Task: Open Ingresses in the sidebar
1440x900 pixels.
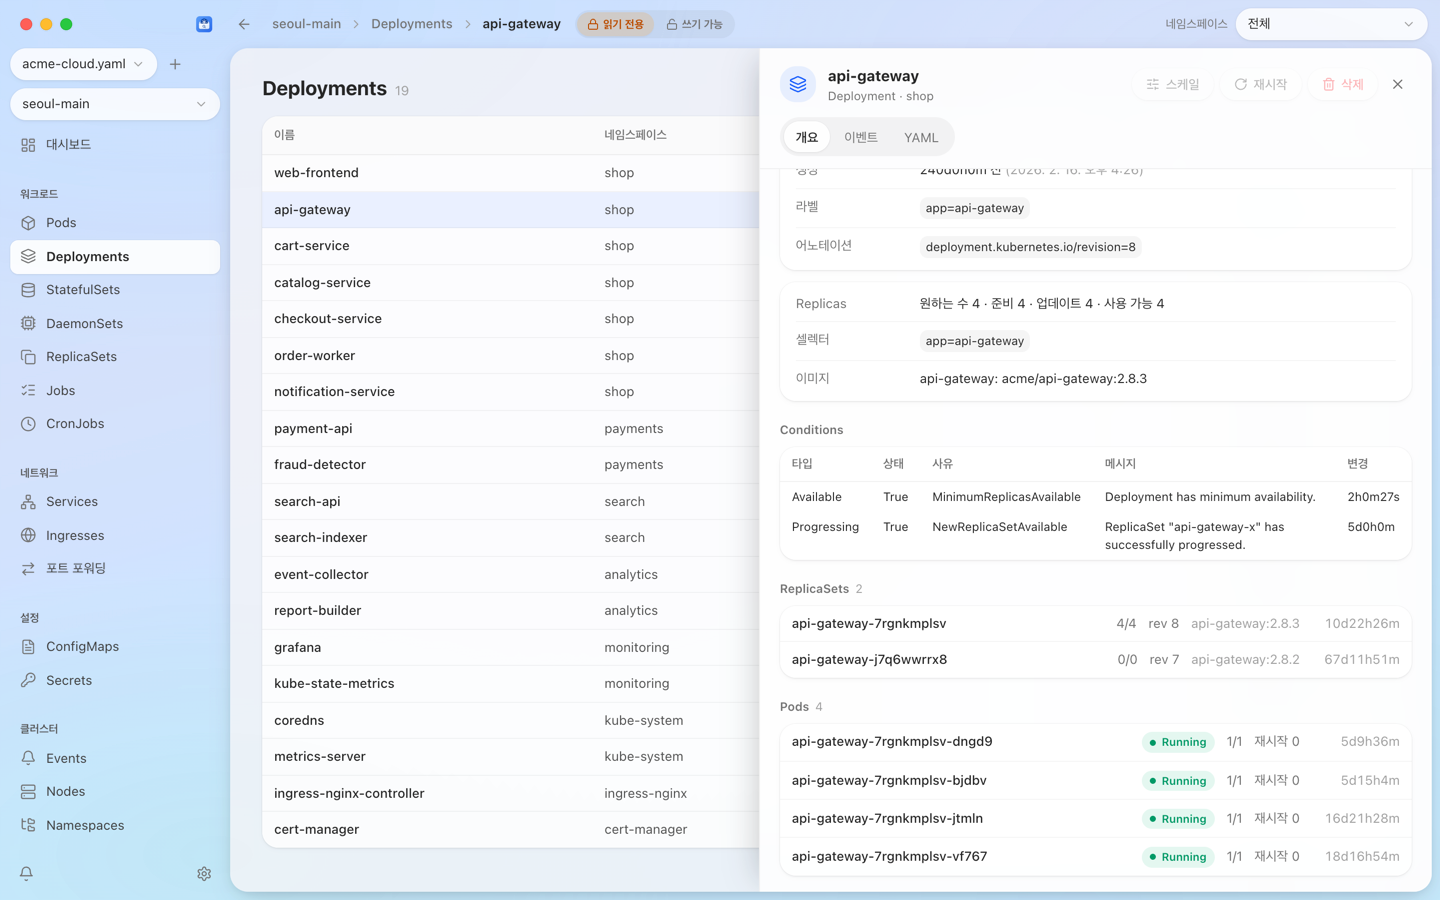Action: pyautogui.click(x=115, y=535)
